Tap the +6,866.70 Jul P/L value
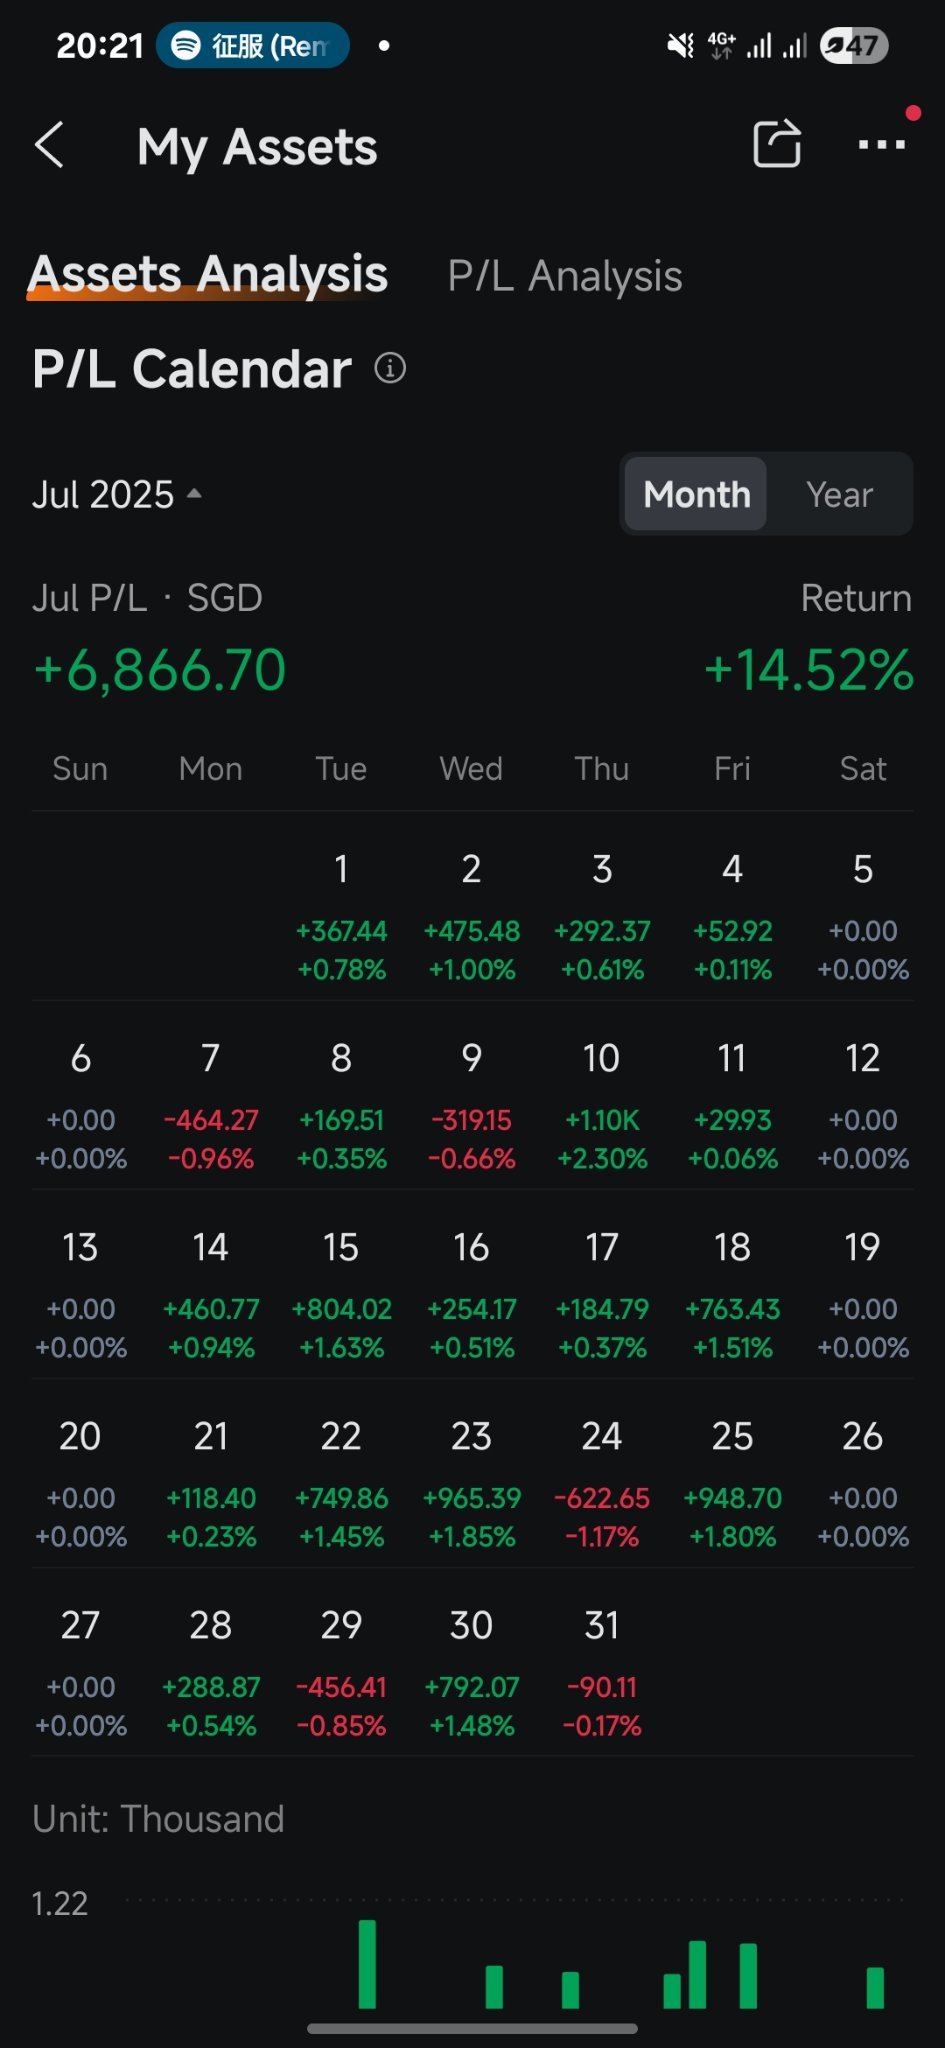The width and height of the screenshot is (945, 2048). pos(160,669)
